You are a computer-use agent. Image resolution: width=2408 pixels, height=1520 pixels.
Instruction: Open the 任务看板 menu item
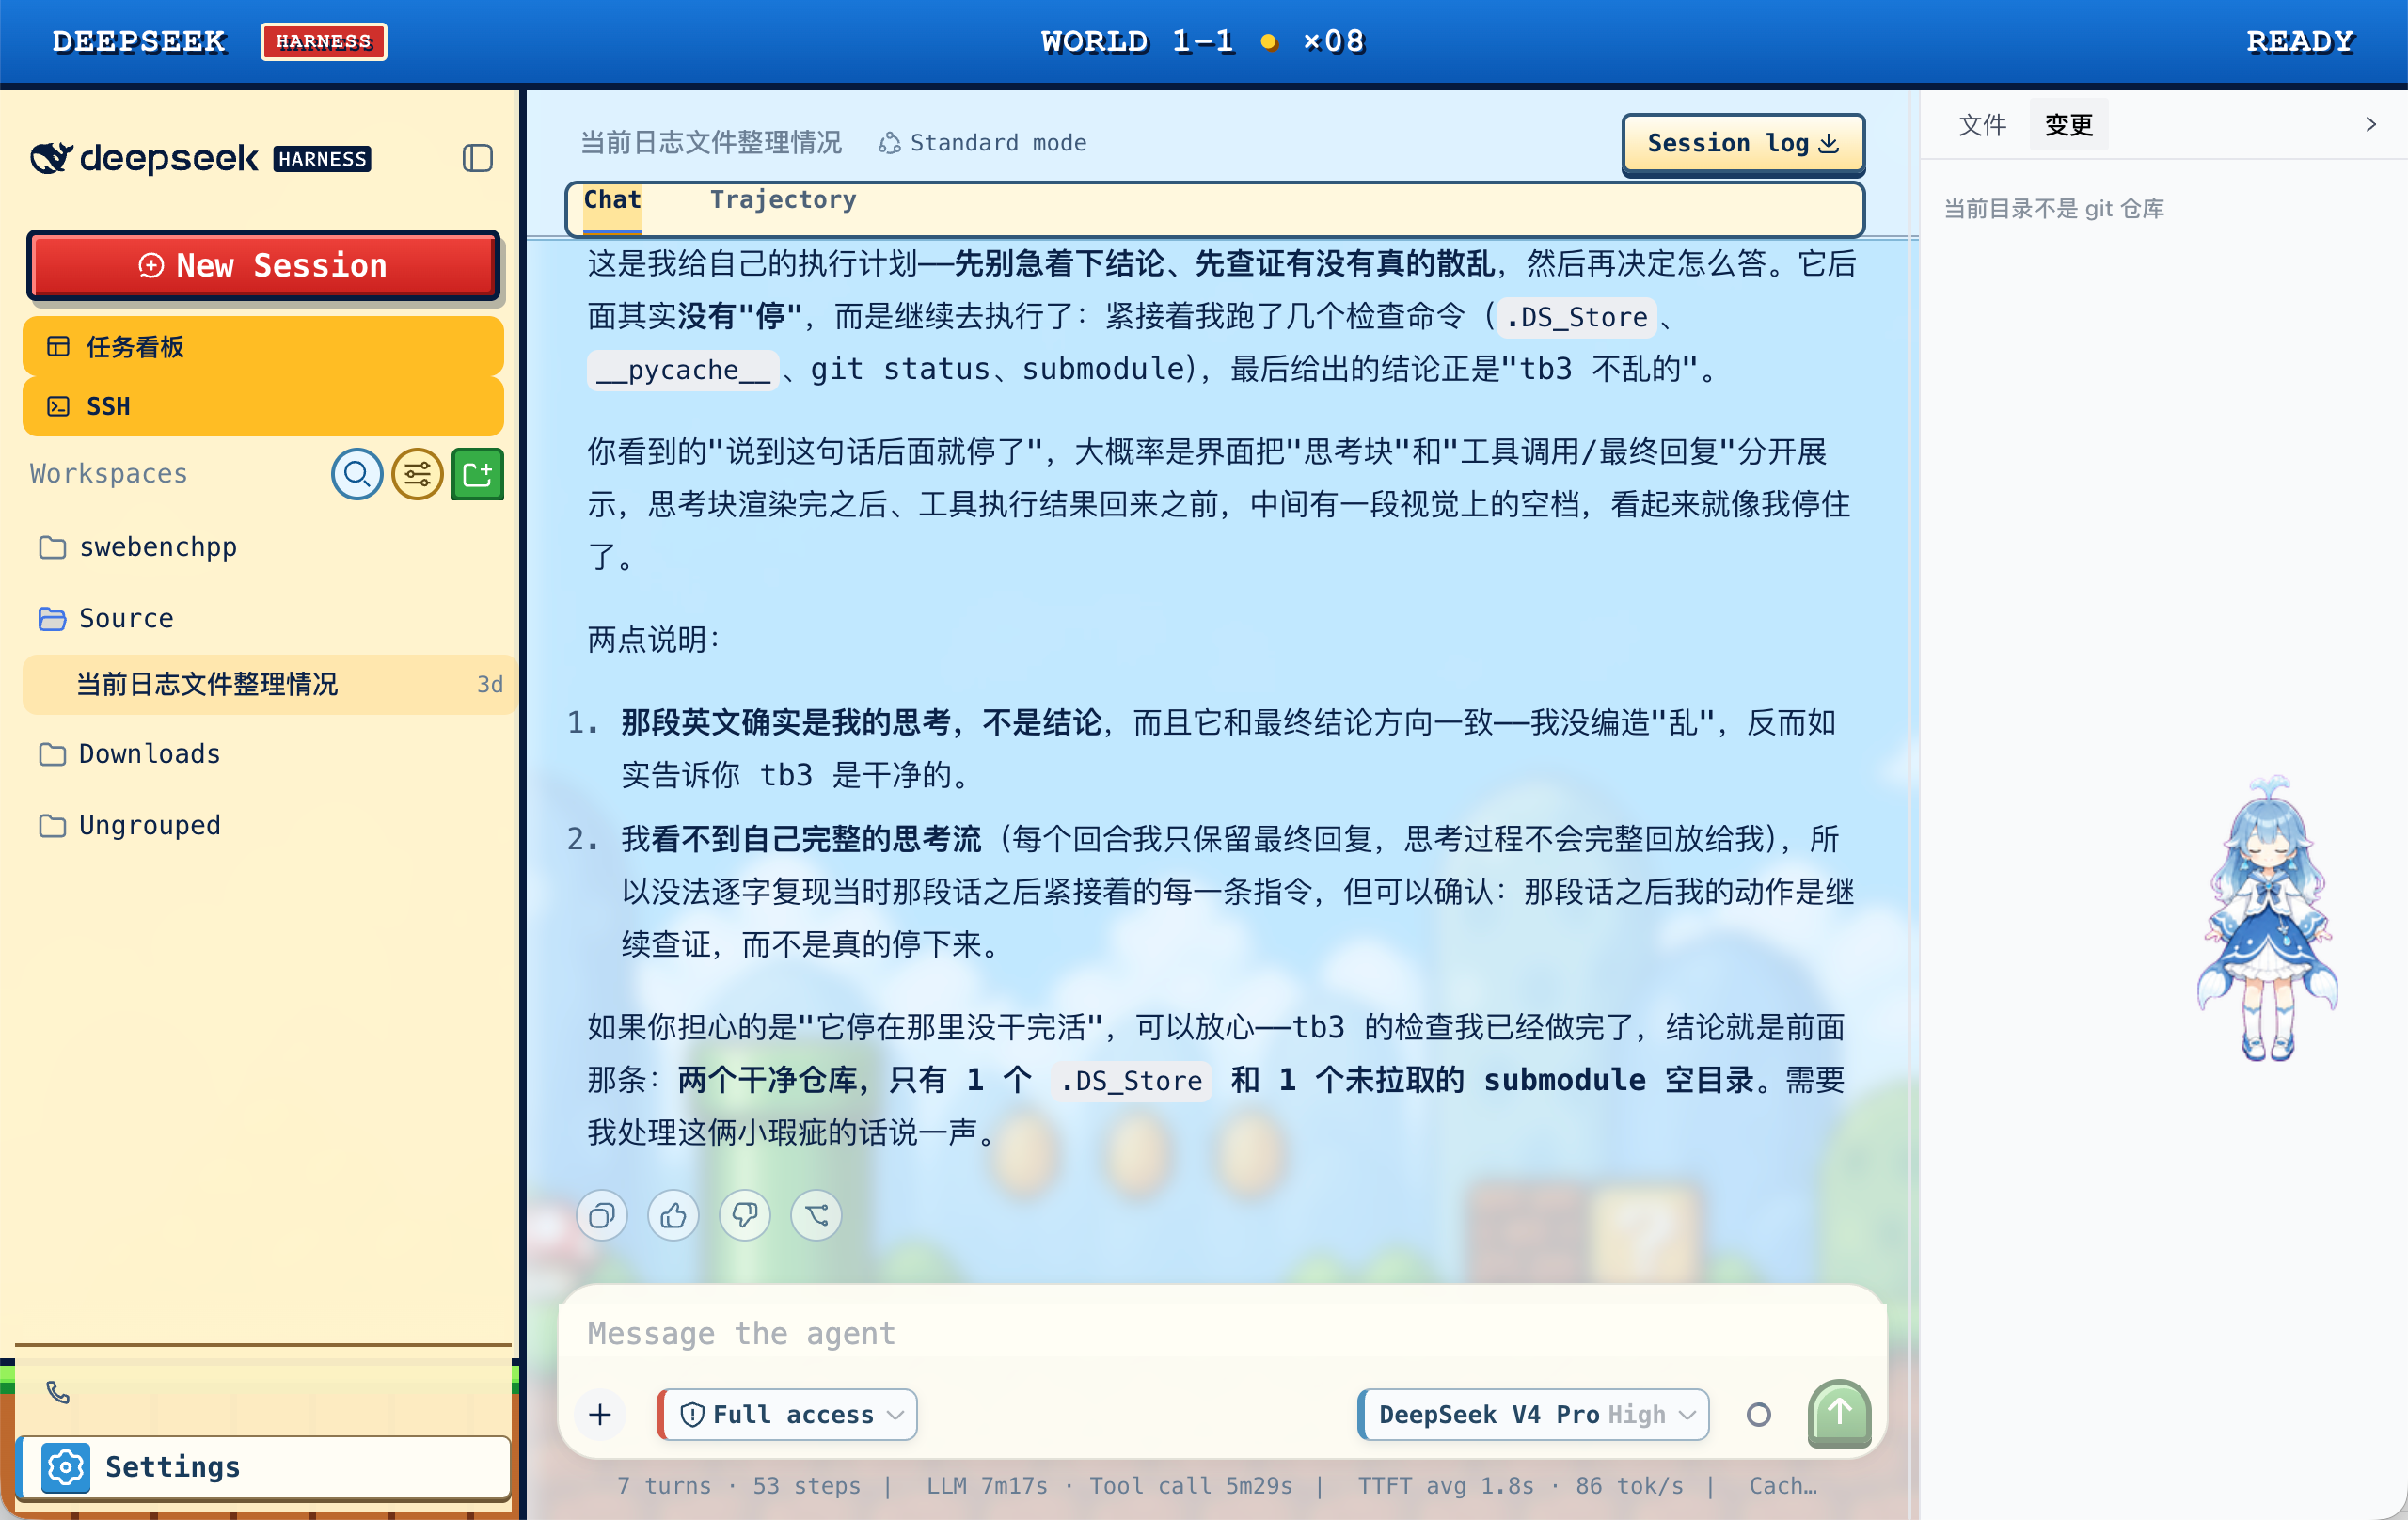263,347
